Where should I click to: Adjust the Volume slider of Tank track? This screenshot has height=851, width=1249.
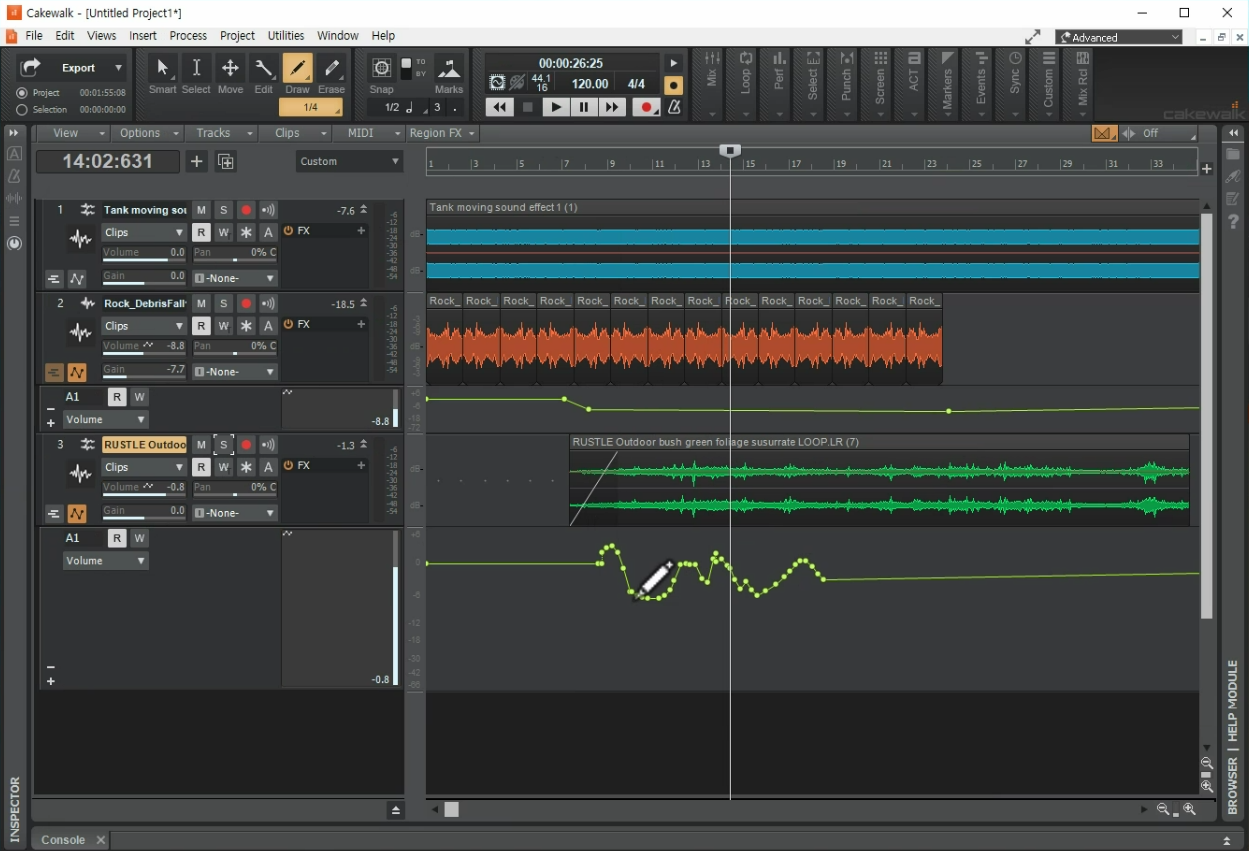coord(144,254)
